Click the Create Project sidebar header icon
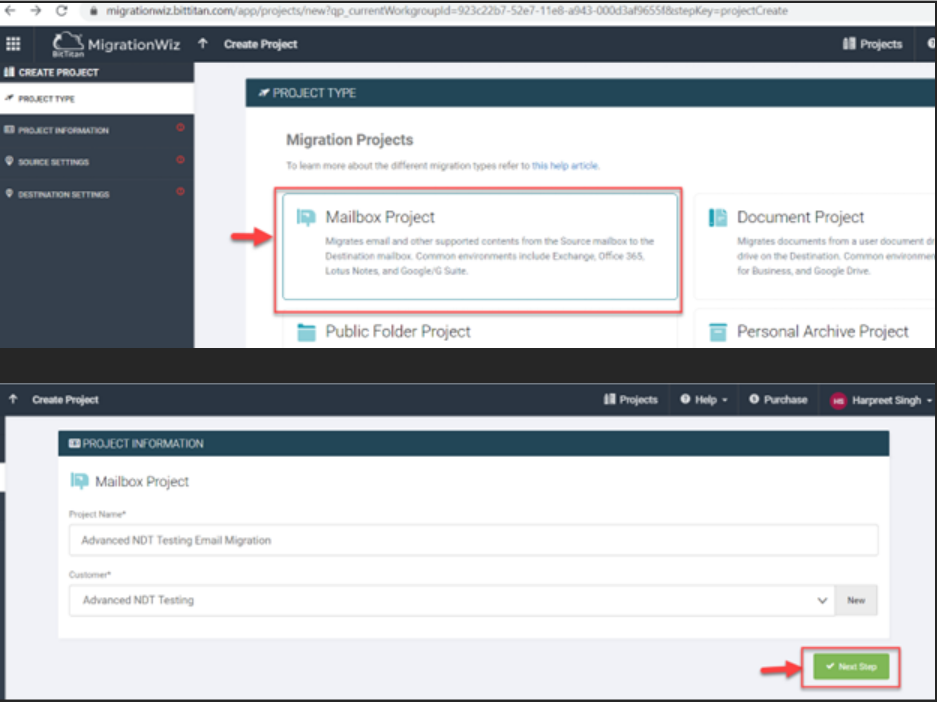 tap(9, 72)
